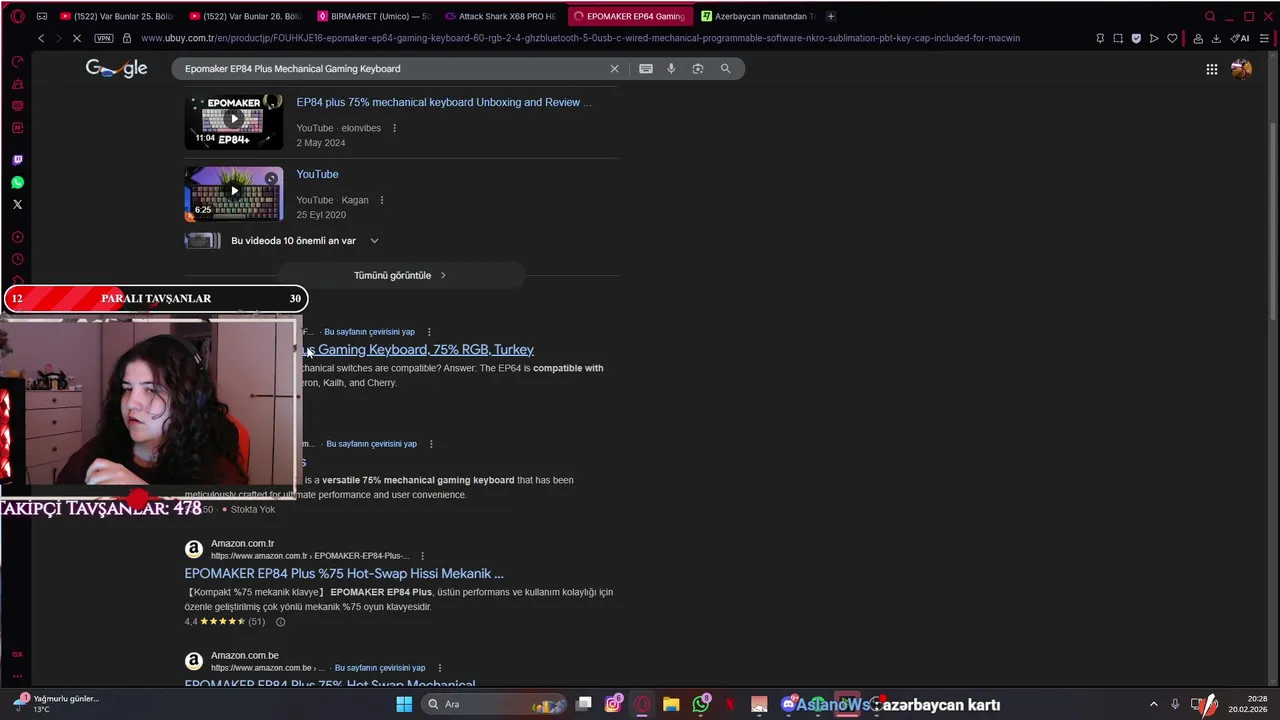Open EP84 plus 75% mechanical keyboard review link
This screenshot has height=720, width=1280.
pyautogui.click(x=444, y=102)
